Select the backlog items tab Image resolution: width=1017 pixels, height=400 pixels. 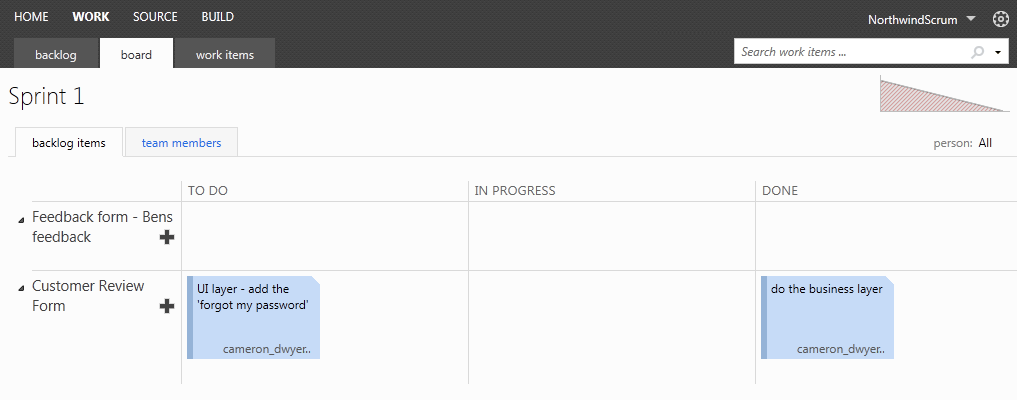(69, 143)
